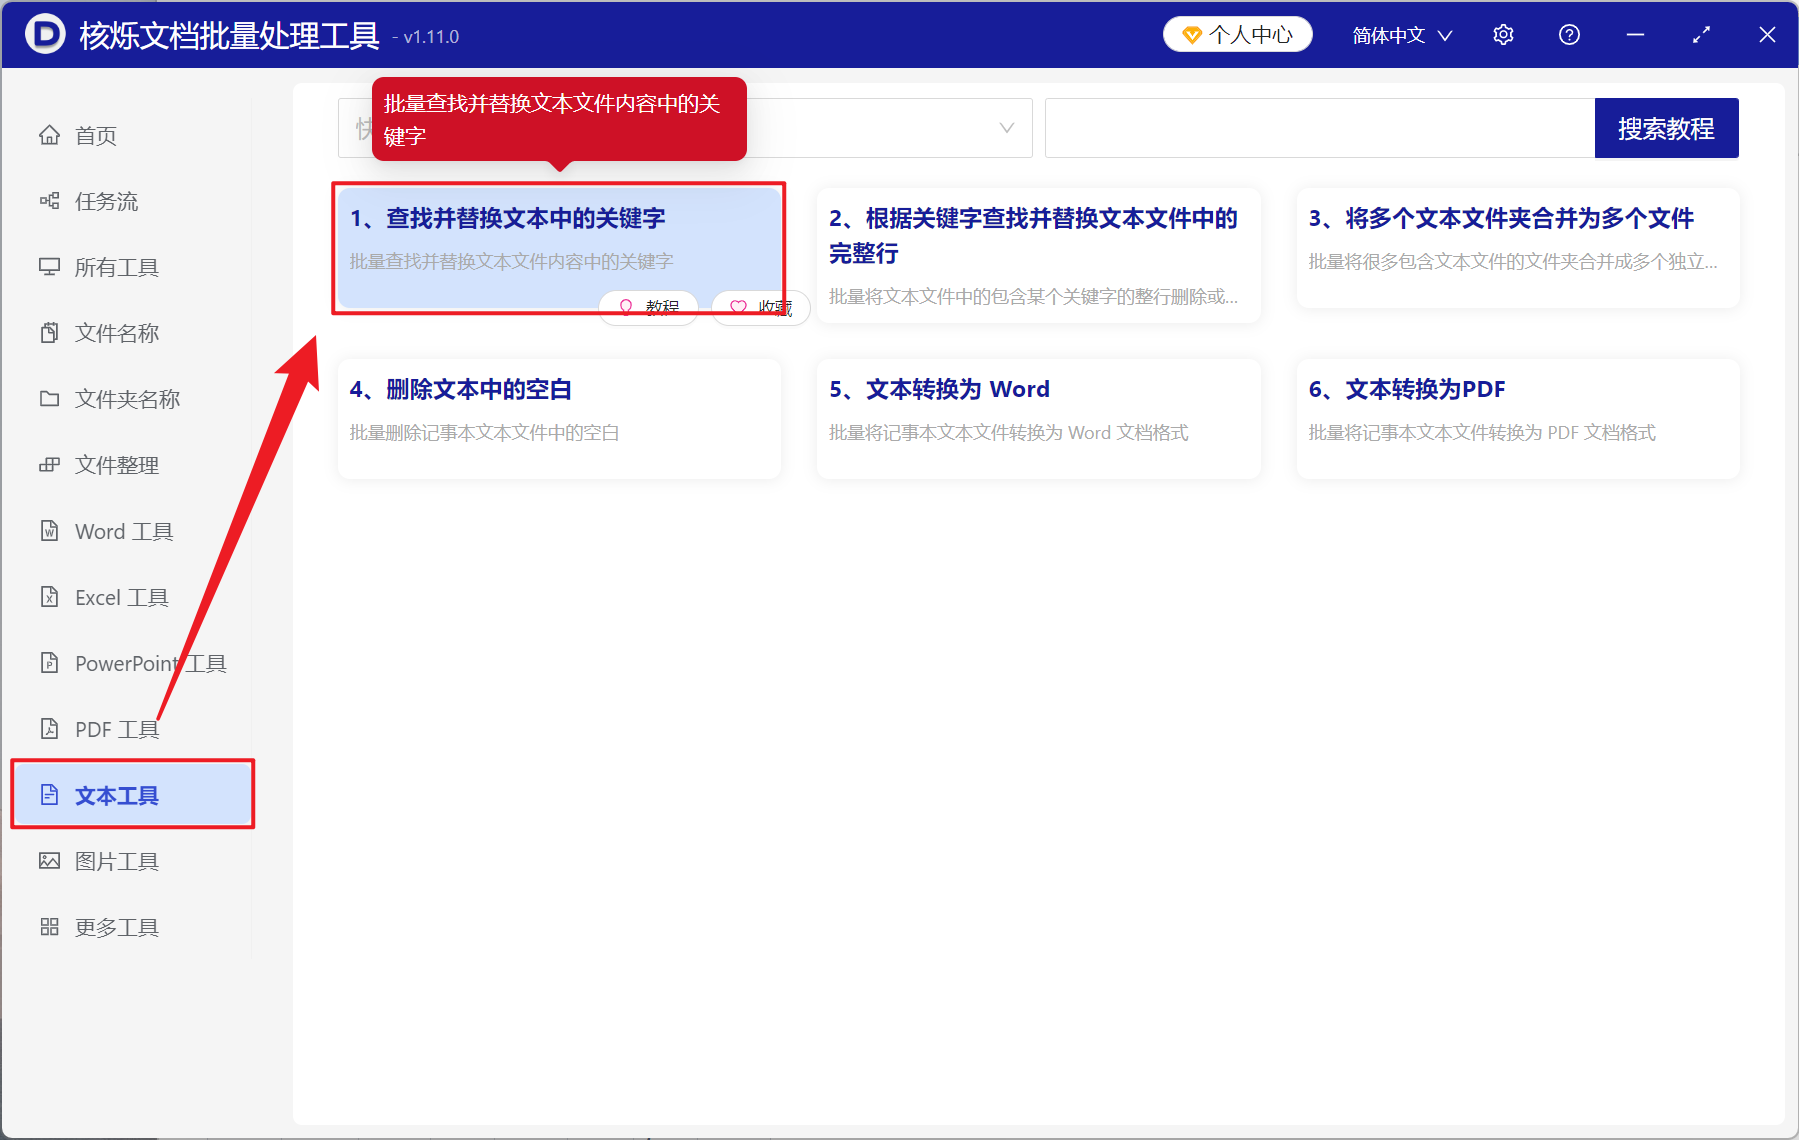Expand the quick search category combo box
Screen dimensions: 1799x1140
(x=1005, y=128)
